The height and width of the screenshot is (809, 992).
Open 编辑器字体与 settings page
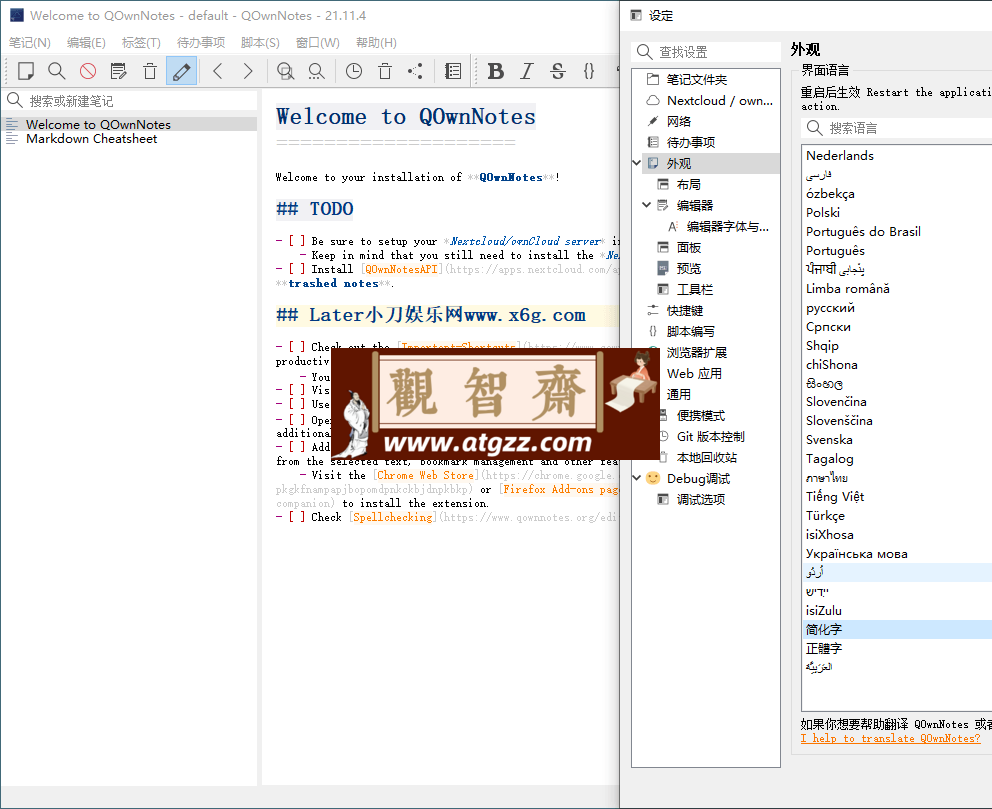click(728, 226)
